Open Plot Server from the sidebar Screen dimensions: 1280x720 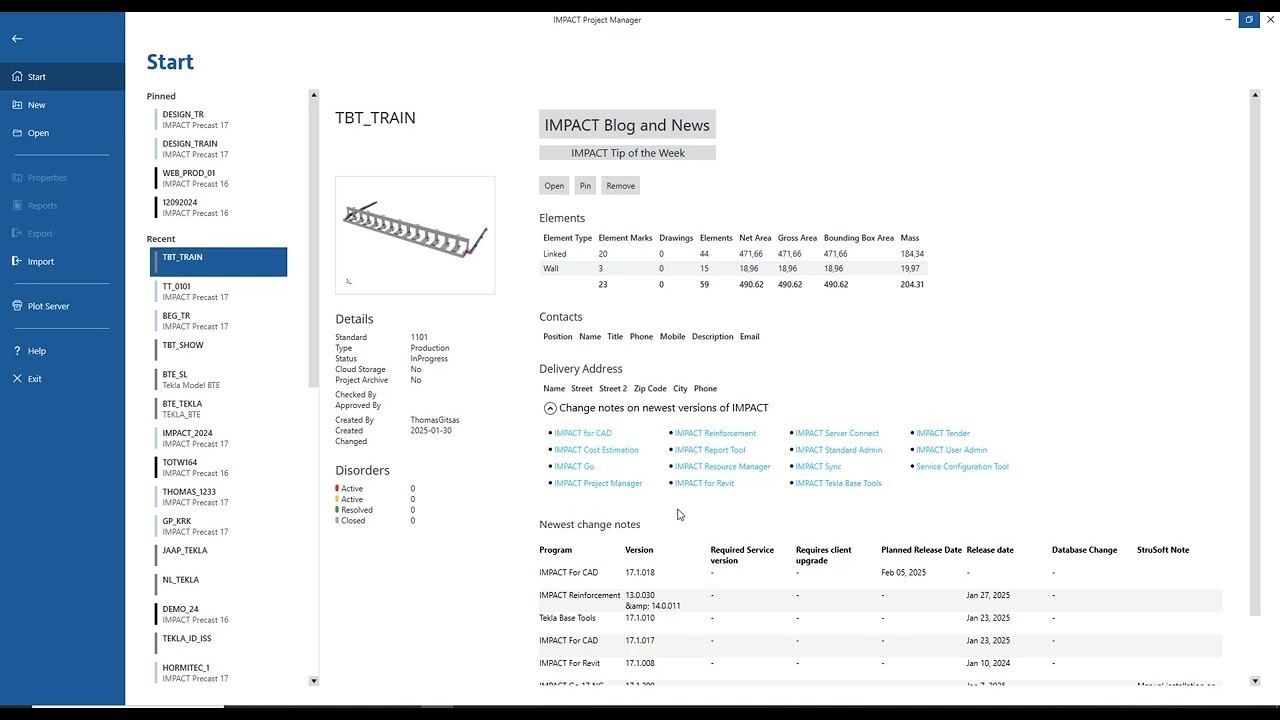pyautogui.click(x=62, y=306)
